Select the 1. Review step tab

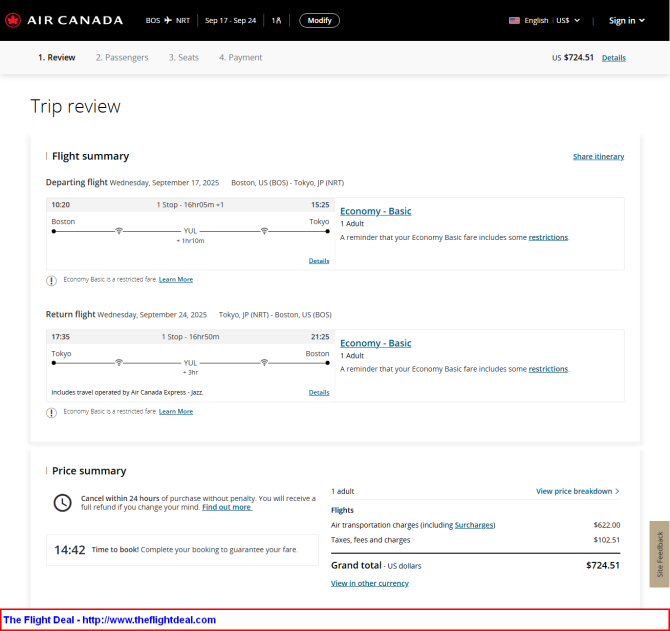click(57, 57)
